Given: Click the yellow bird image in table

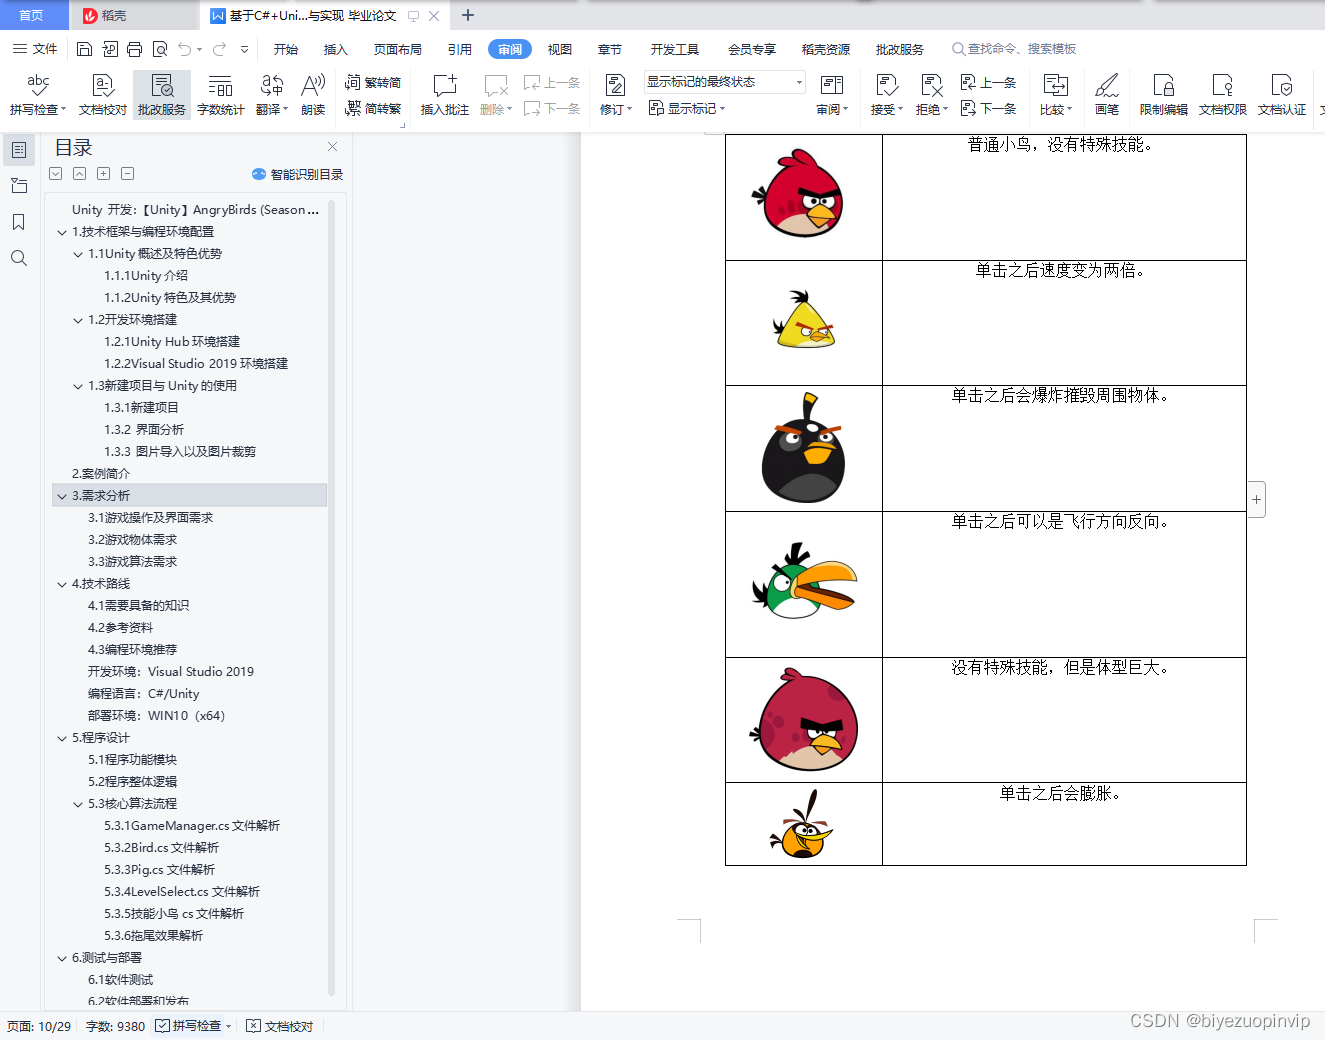Looking at the screenshot, I should tap(804, 320).
